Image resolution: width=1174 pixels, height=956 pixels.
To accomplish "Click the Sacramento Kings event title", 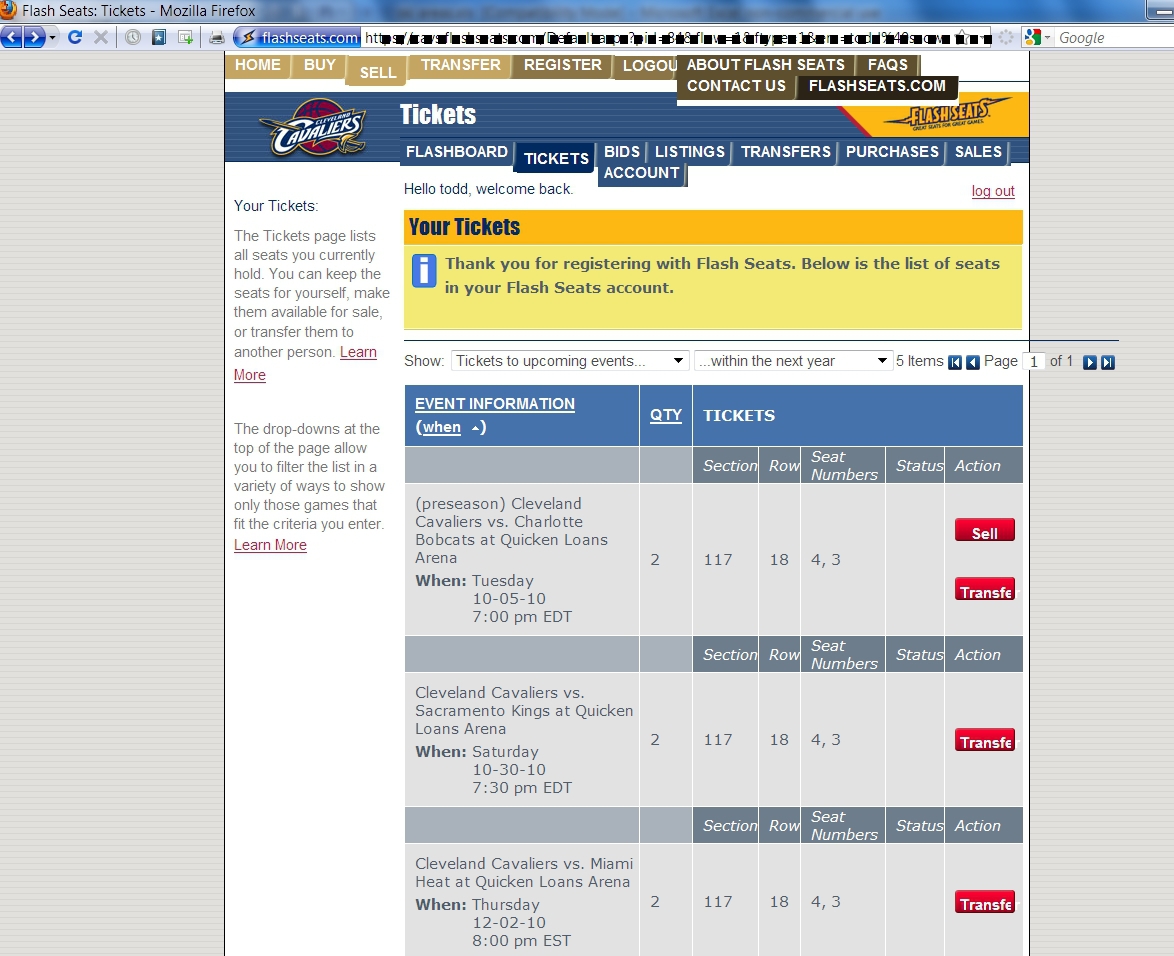I will [524, 710].
